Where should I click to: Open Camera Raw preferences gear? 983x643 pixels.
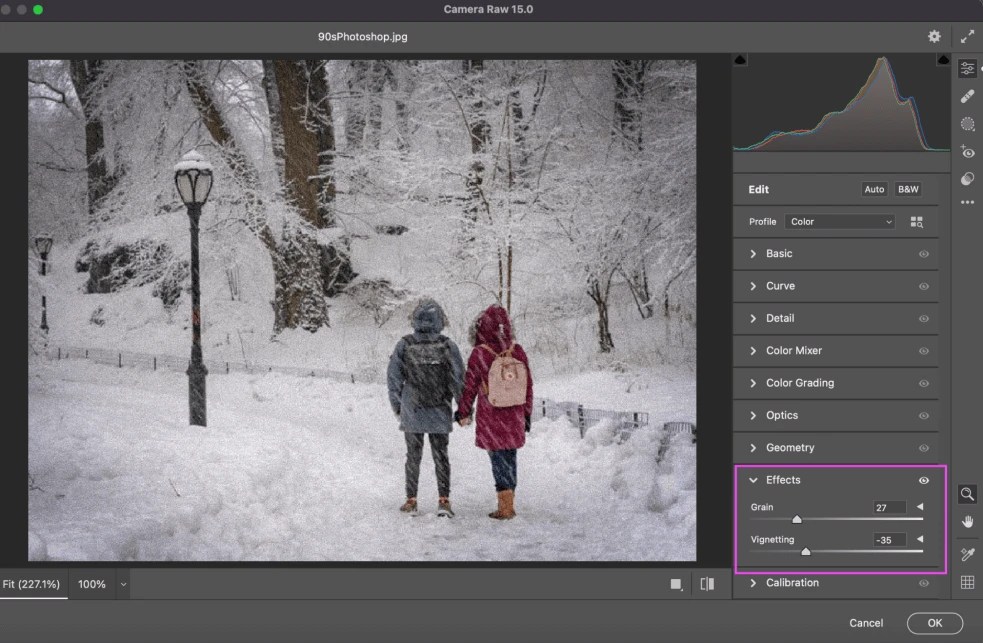click(x=933, y=36)
